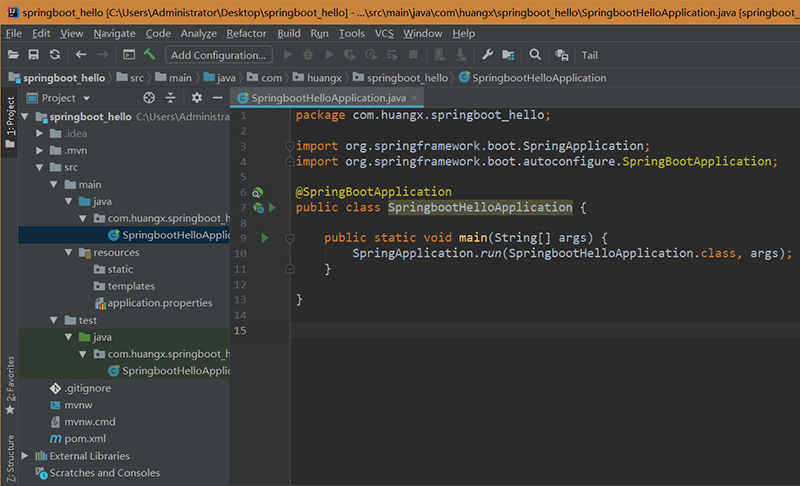Open Project Structure toolbar icon
The width and height of the screenshot is (800, 486).
(x=508, y=55)
